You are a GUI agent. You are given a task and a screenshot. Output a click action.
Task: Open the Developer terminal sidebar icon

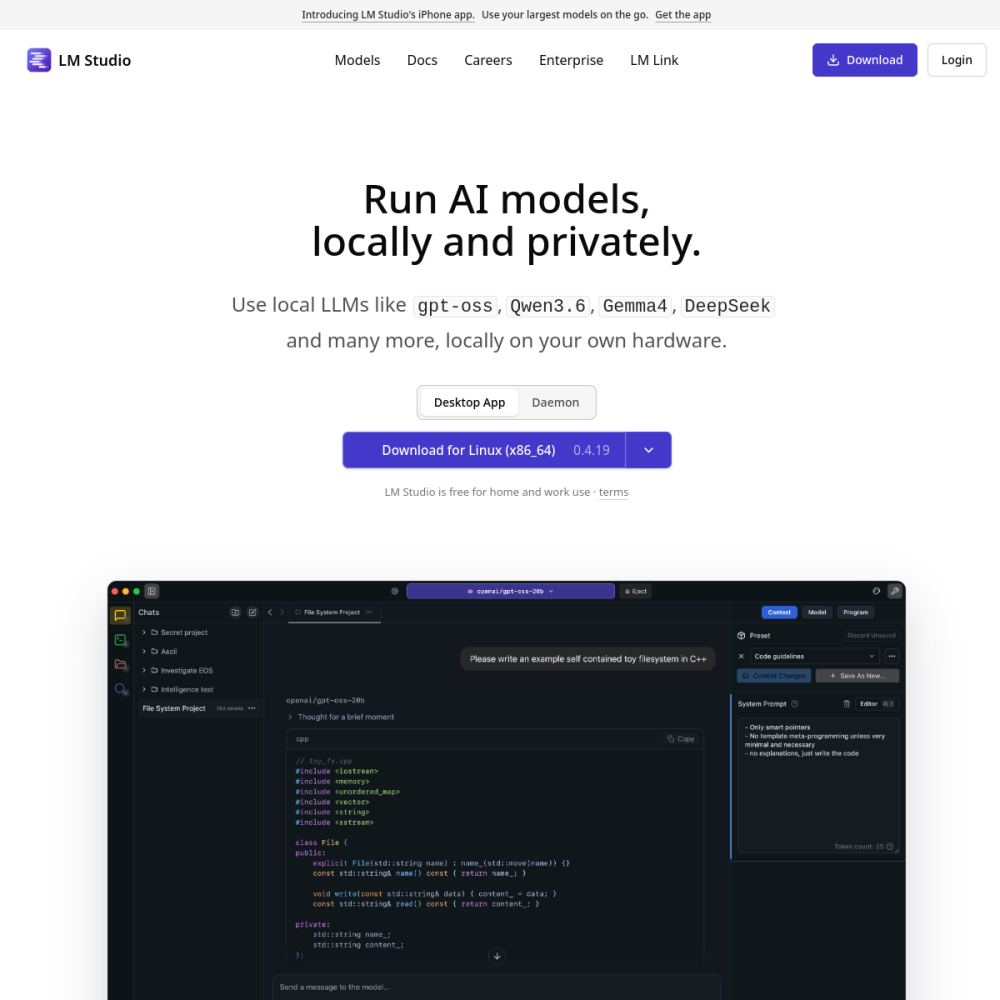[x=120, y=640]
